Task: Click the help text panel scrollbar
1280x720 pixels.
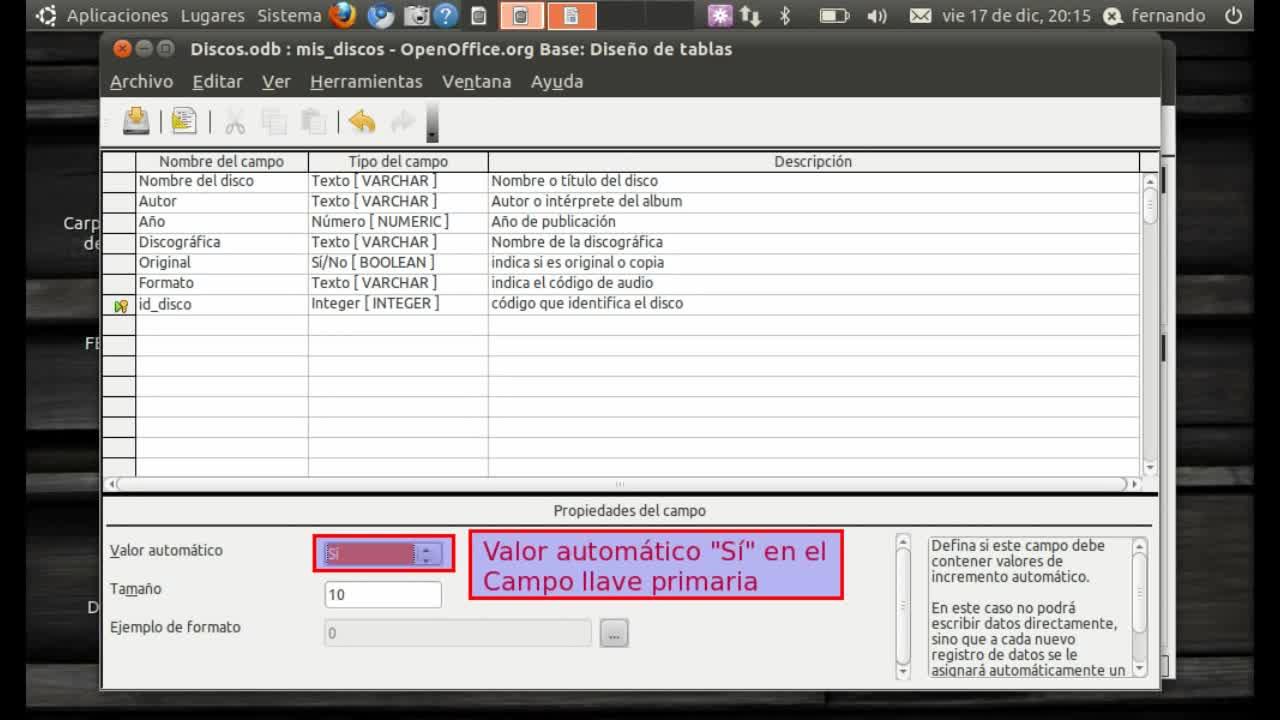Action: click(1139, 607)
